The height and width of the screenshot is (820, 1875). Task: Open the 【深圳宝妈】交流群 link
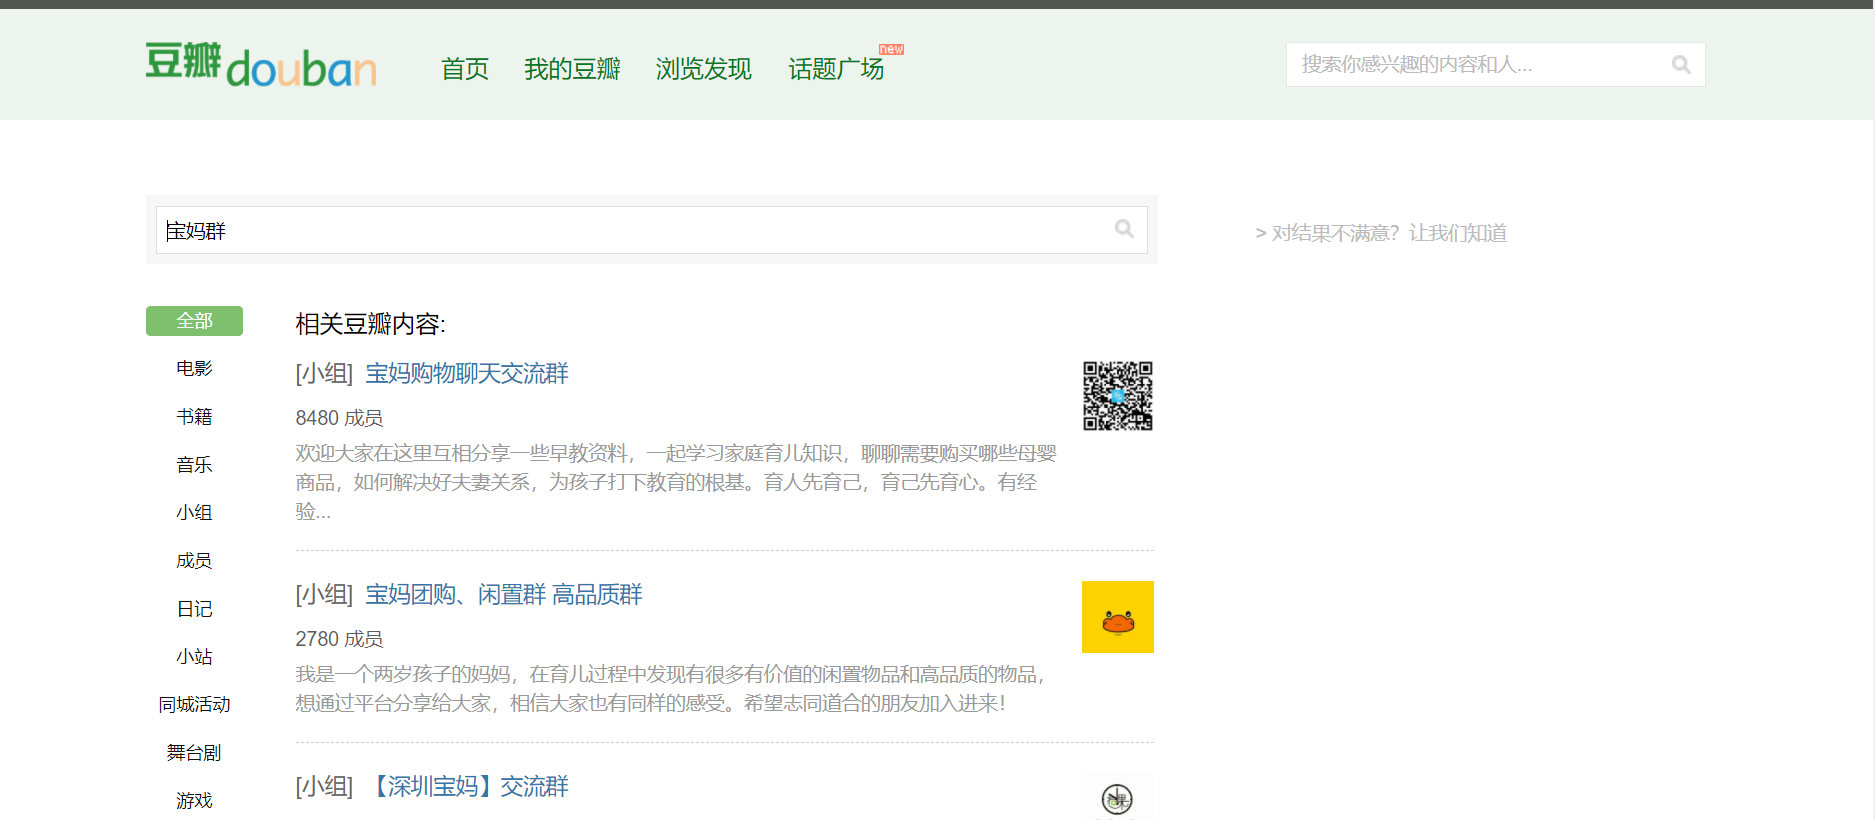point(467,787)
